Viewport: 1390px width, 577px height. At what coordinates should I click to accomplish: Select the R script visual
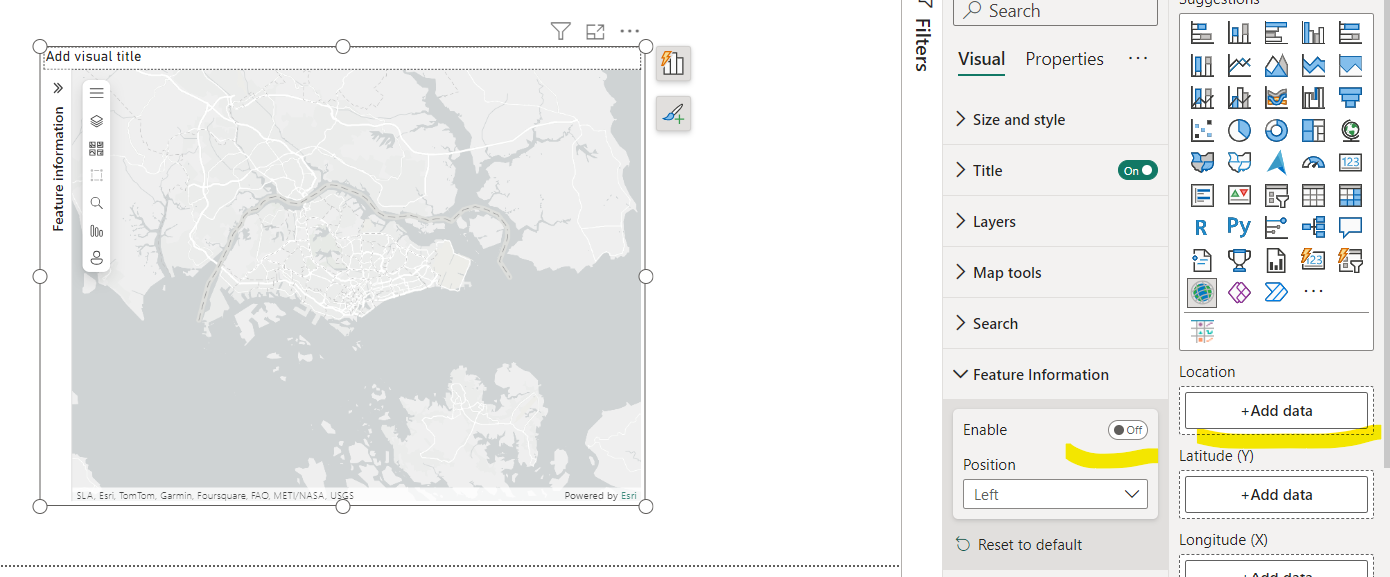tap(1202, 228)
